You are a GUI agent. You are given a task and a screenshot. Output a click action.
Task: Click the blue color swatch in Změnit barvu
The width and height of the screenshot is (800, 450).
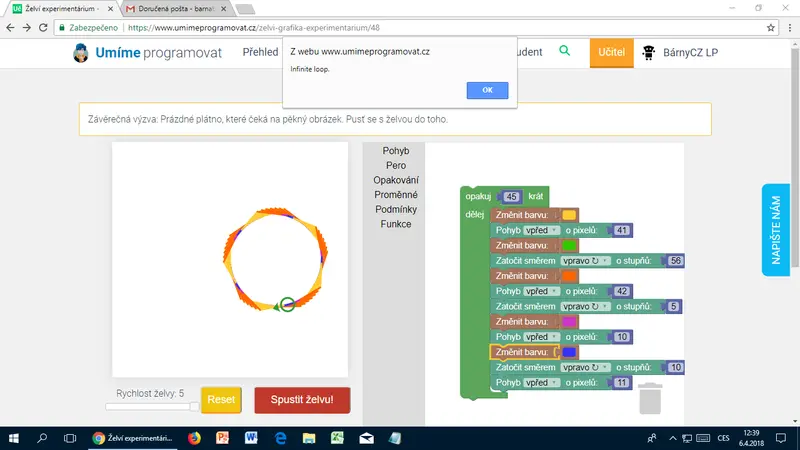click(x=569, y=352)
